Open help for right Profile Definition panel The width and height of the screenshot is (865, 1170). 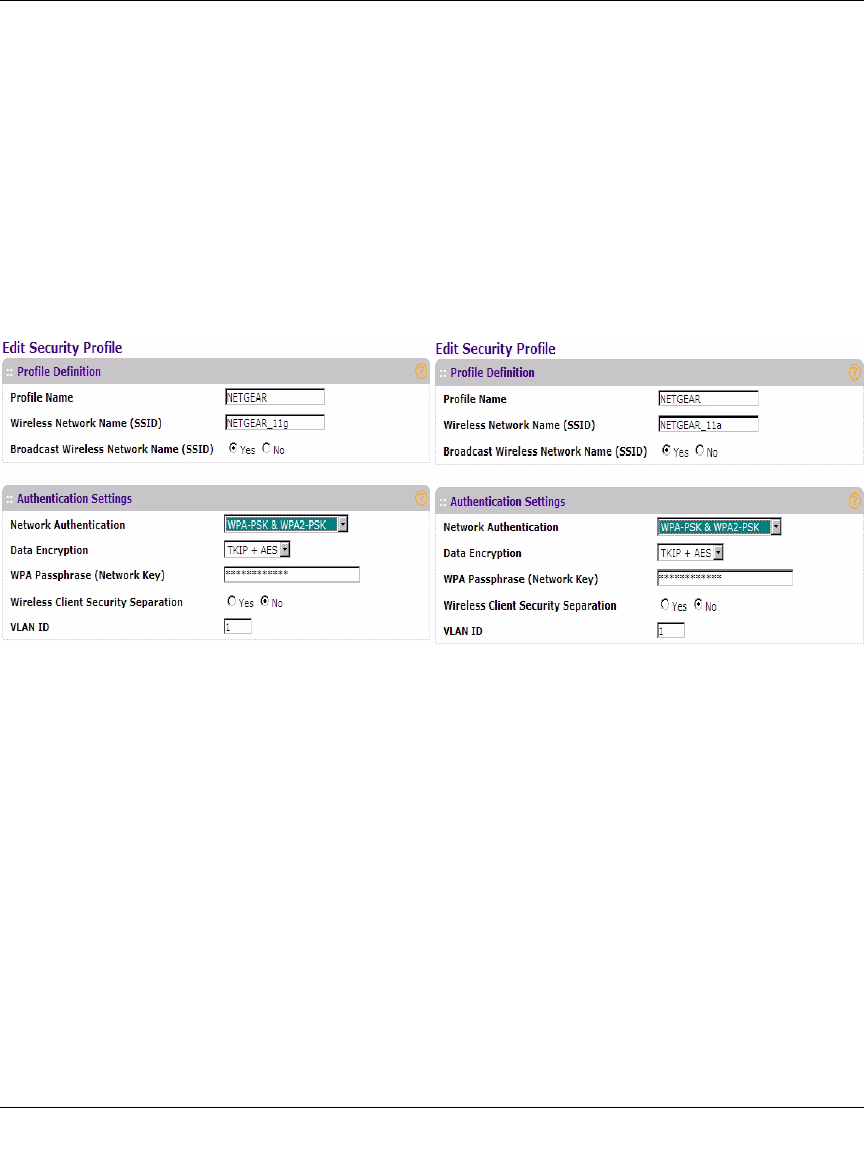coord(855,372)
